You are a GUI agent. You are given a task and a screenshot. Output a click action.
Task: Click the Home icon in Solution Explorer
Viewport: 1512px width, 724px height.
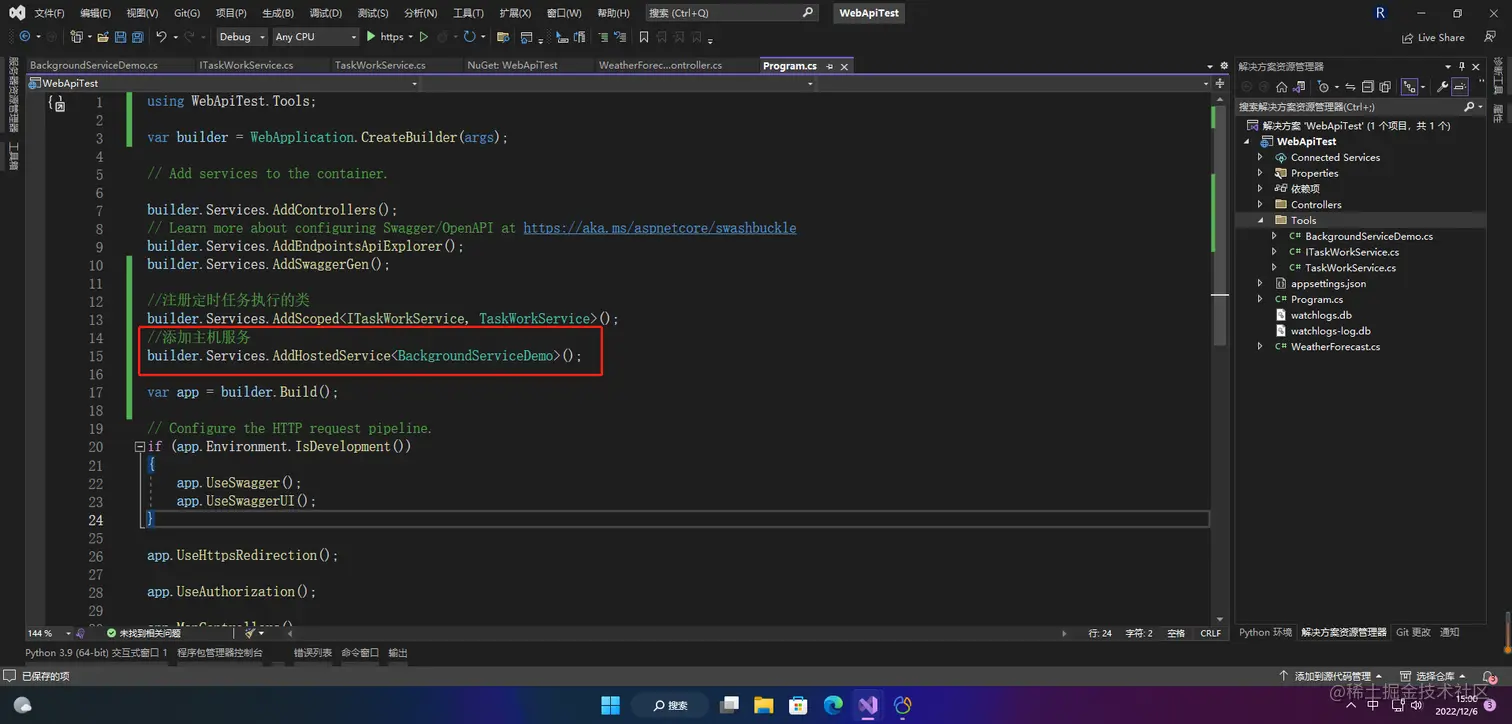(x=1282, y=87)
